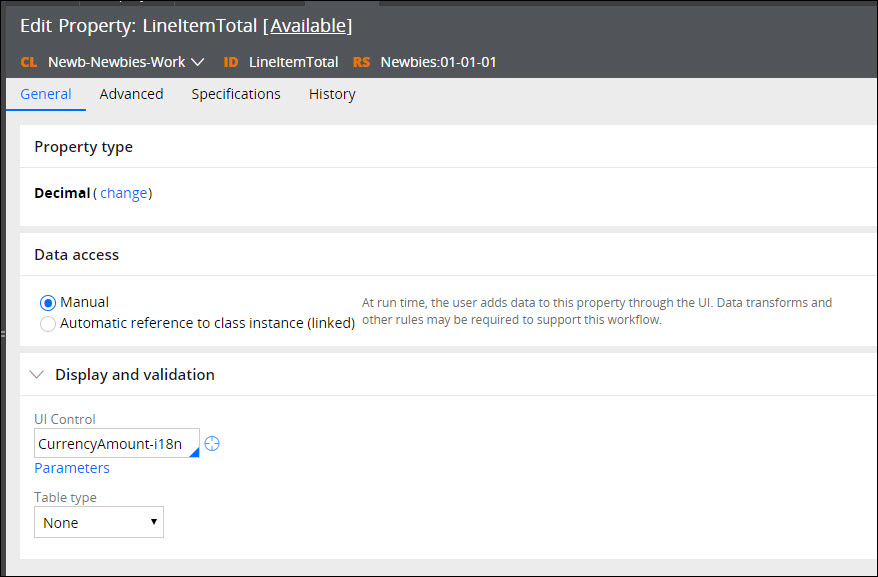Click into the UI Control field
The image size is (878, 577).
click(x=116, y=443)
